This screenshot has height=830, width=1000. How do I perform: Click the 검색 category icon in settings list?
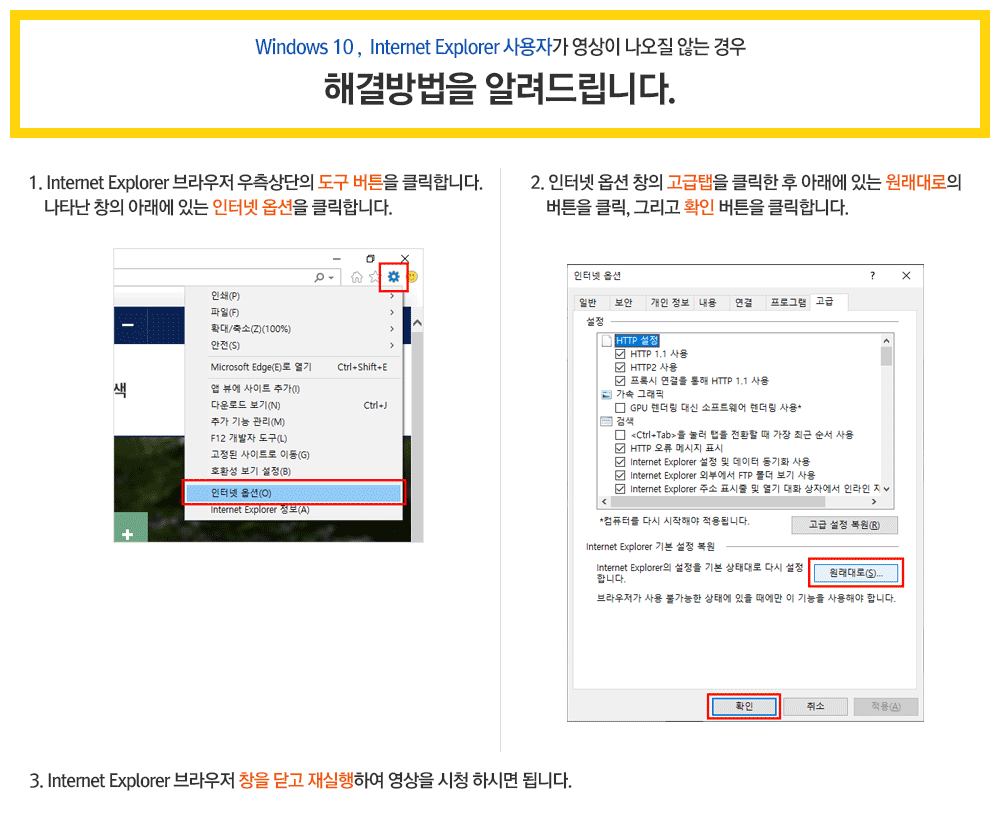point(607,421)
